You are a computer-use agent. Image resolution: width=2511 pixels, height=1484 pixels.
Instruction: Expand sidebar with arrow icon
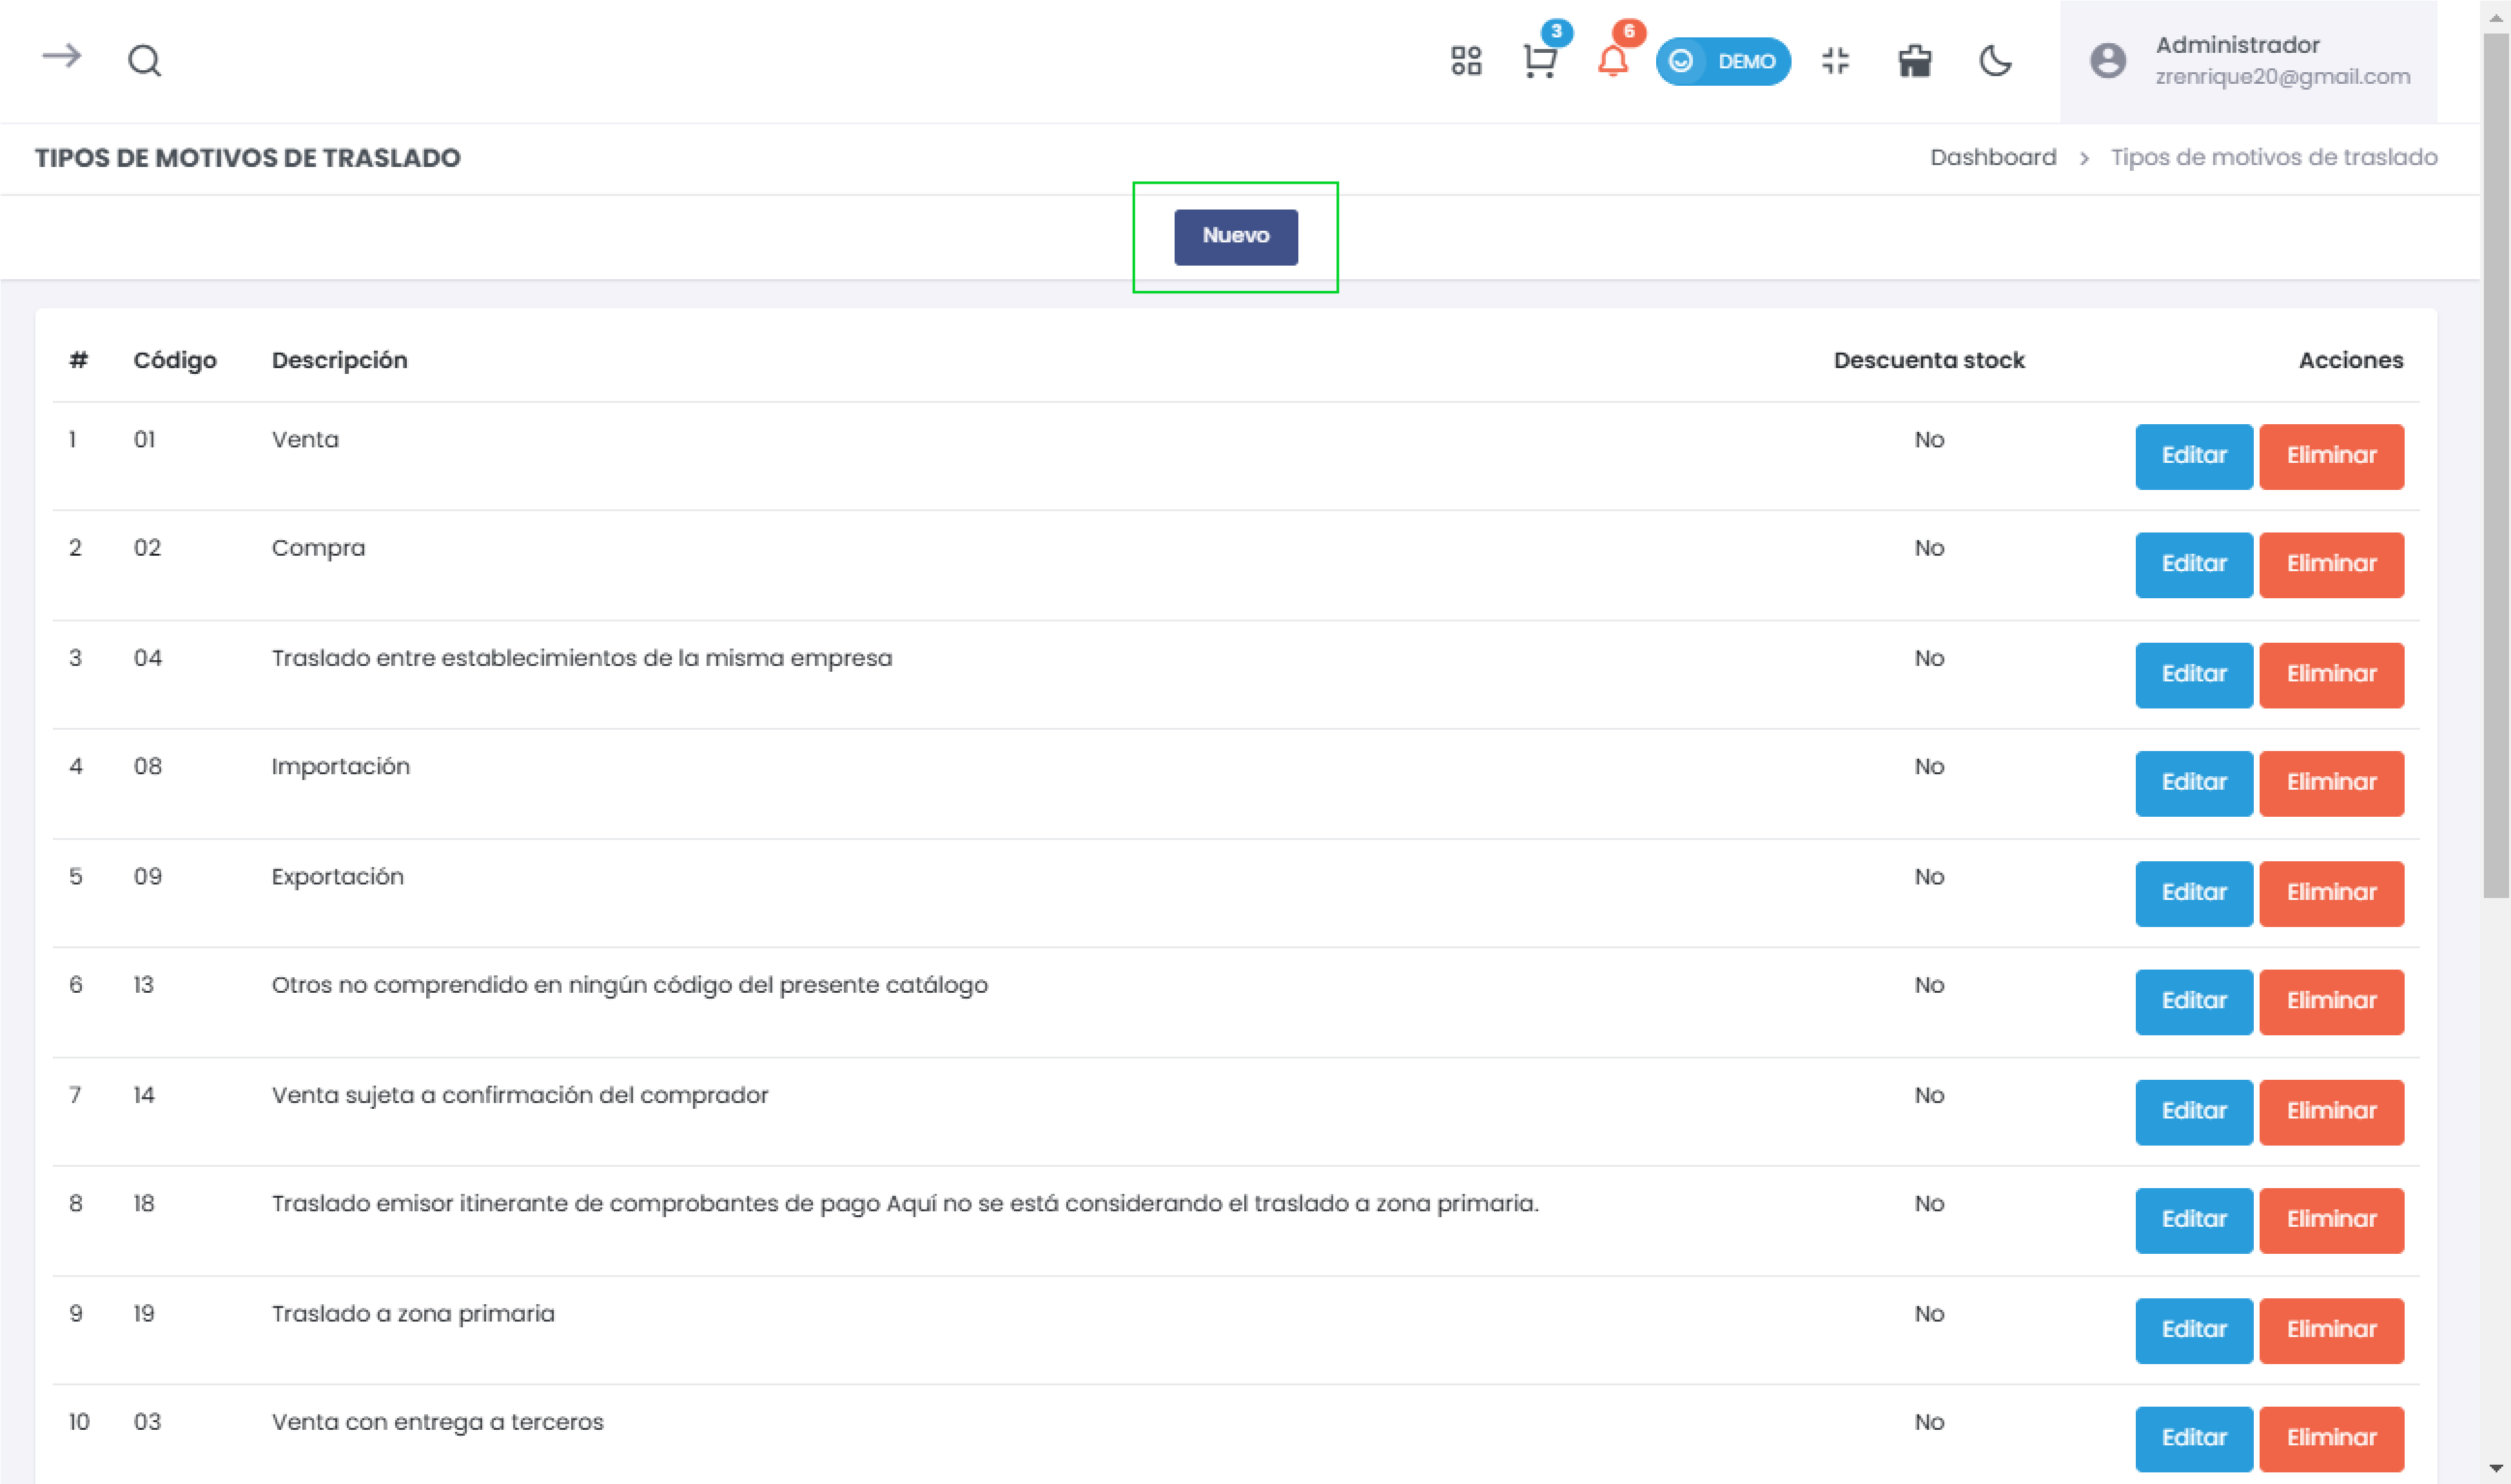click(x=61, y=57)
